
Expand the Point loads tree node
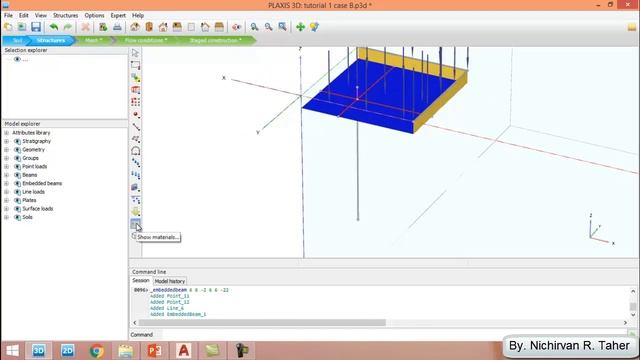7,167
